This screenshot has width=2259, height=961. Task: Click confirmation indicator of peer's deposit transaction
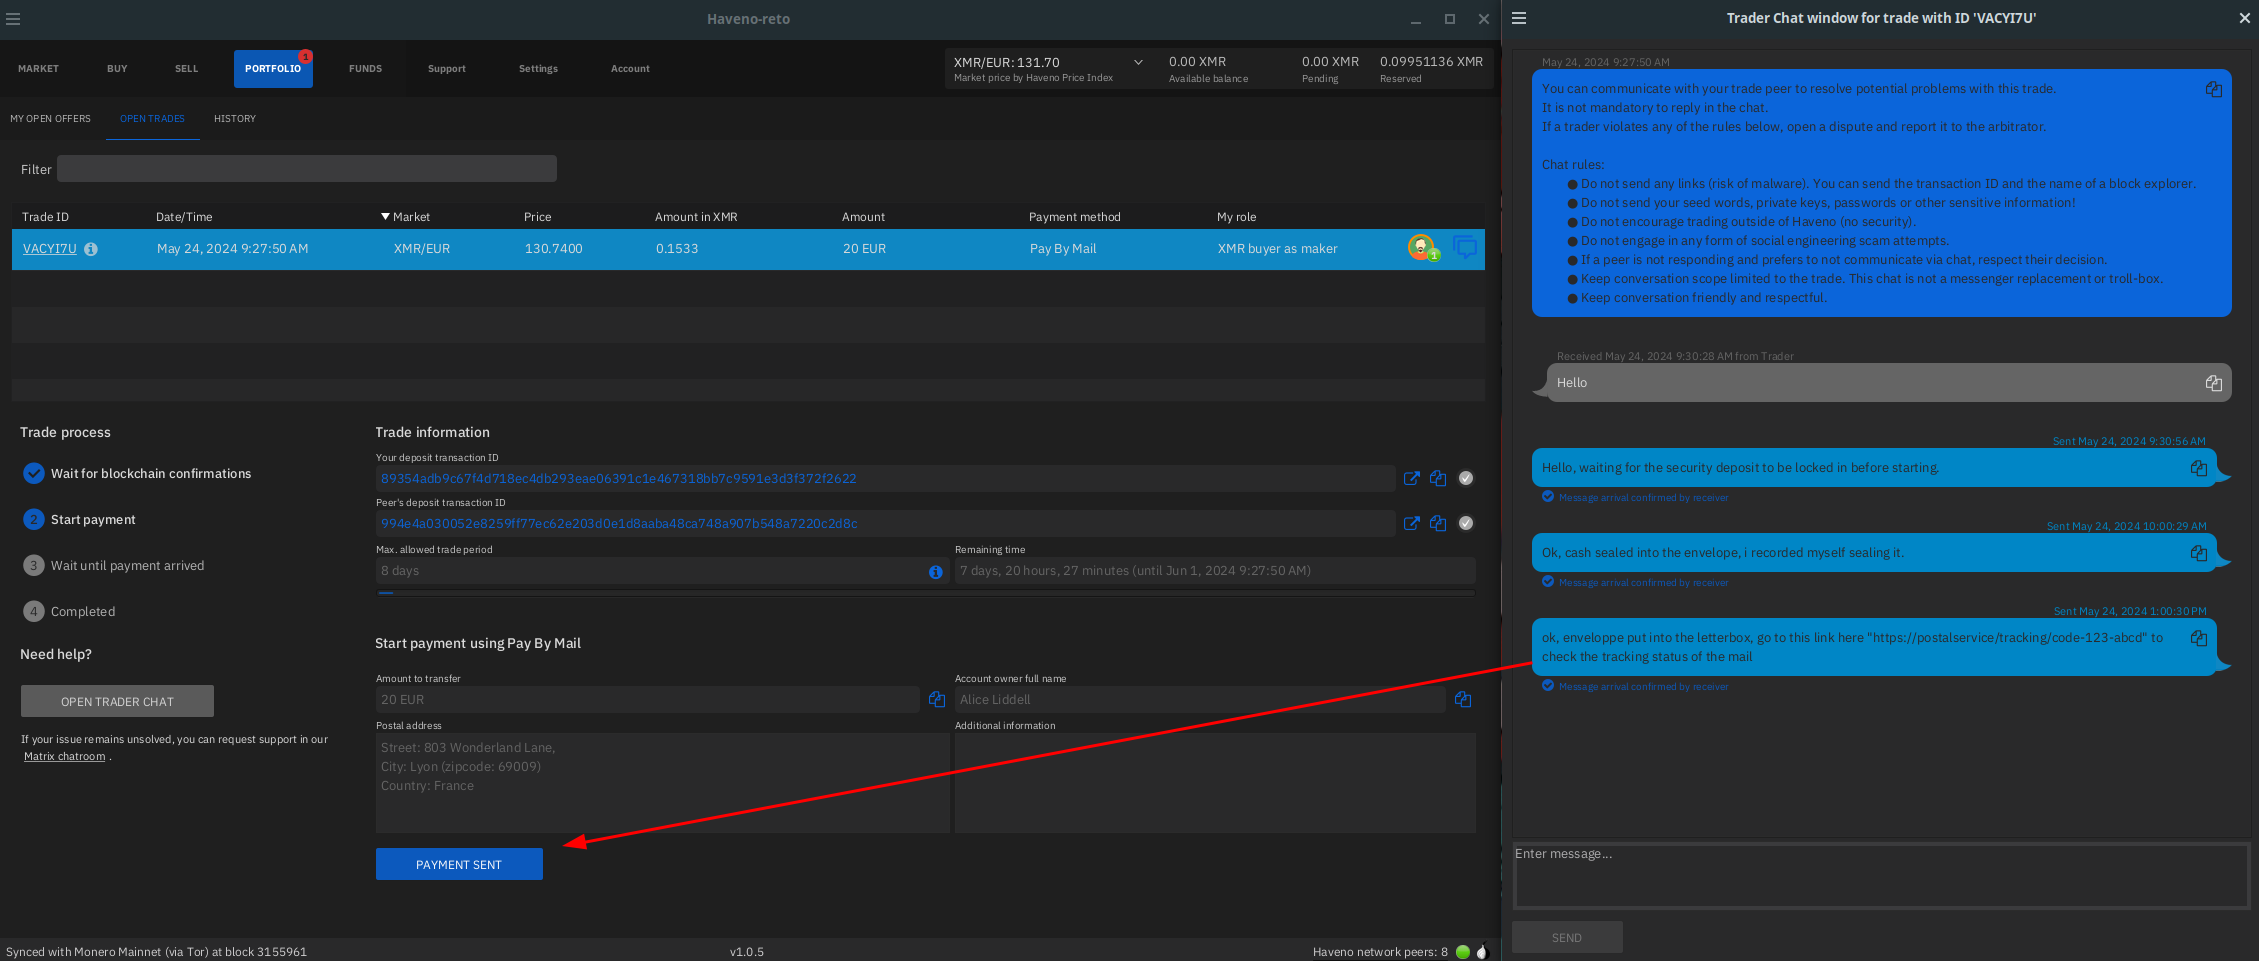coord(1466,523)
